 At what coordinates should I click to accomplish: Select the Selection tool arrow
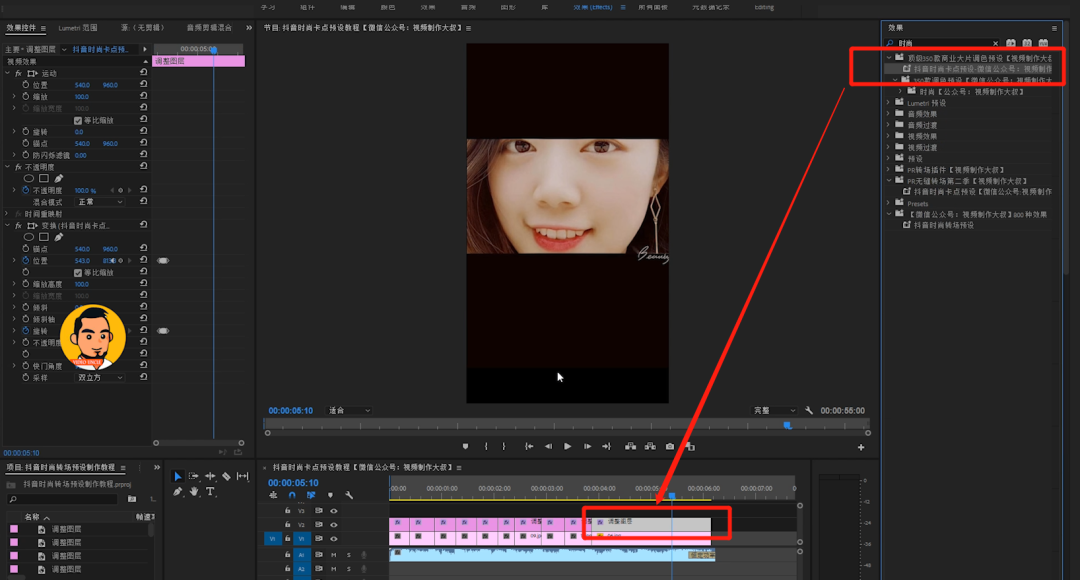pos(178,476)
